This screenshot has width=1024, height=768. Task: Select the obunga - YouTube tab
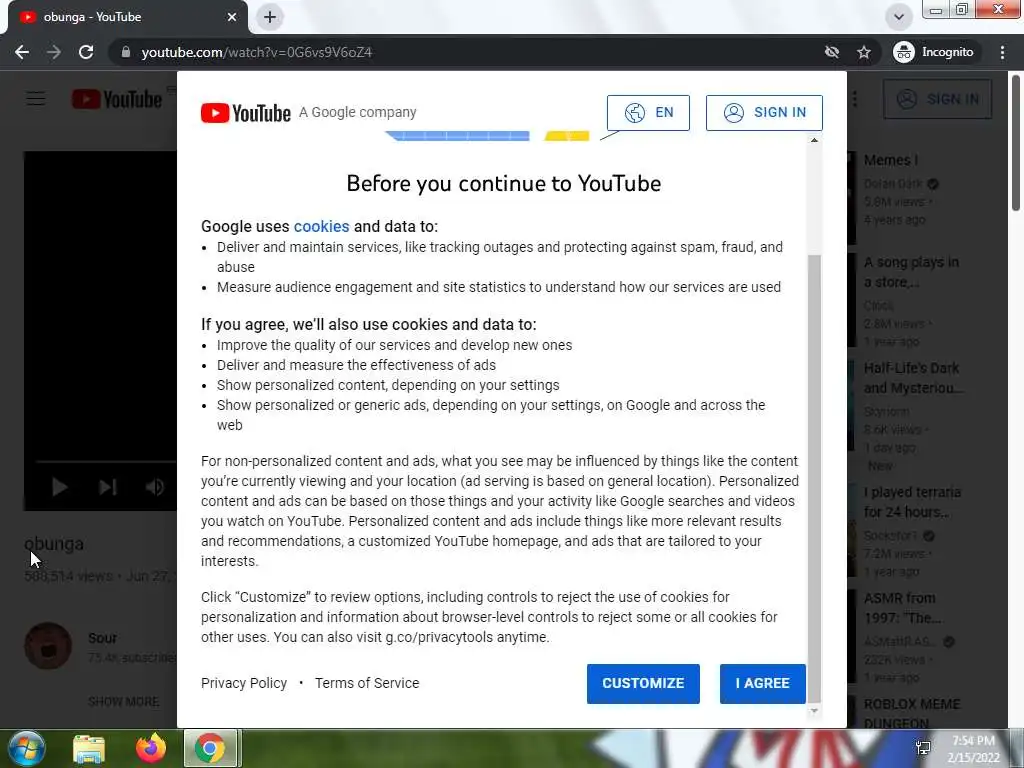point(124,17)
